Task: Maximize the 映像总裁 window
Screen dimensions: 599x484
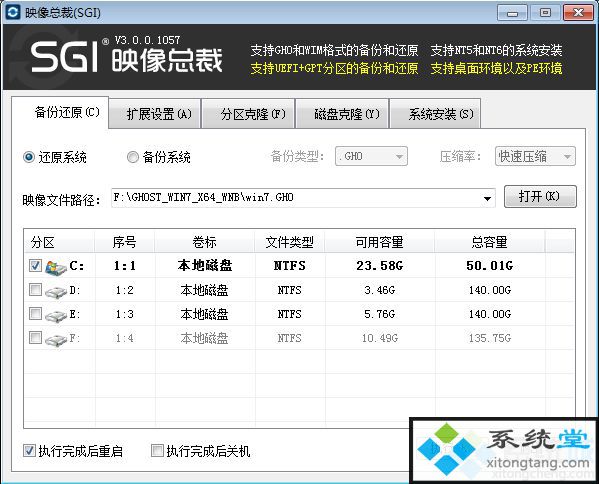Action: point(545,13)
